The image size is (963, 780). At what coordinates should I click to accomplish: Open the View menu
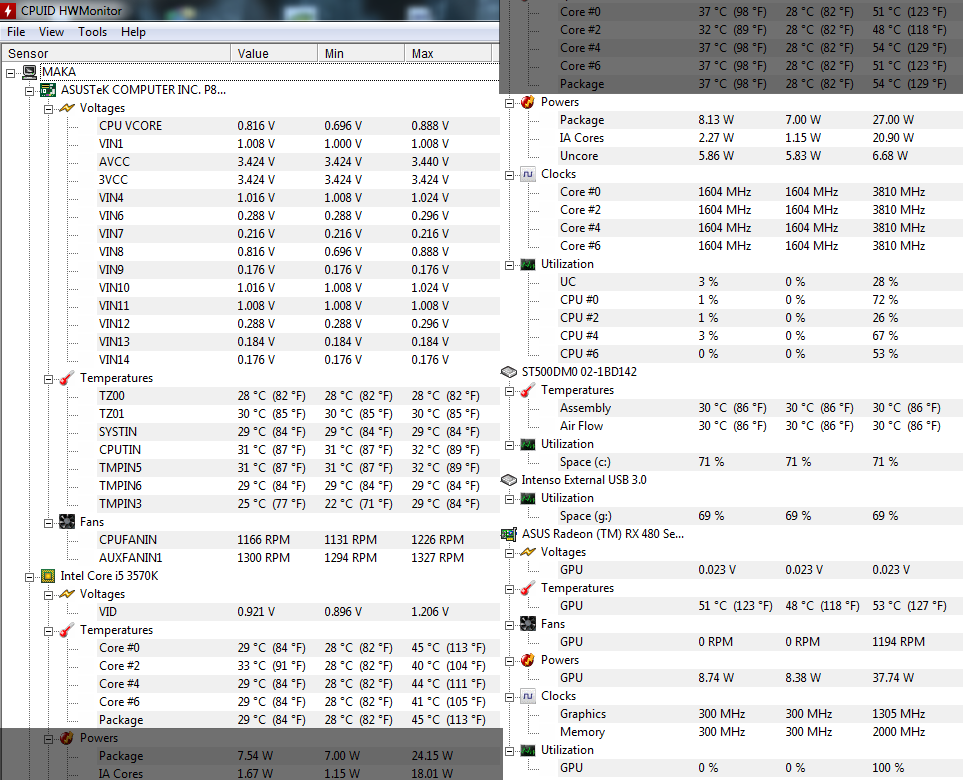click(51, 32)
